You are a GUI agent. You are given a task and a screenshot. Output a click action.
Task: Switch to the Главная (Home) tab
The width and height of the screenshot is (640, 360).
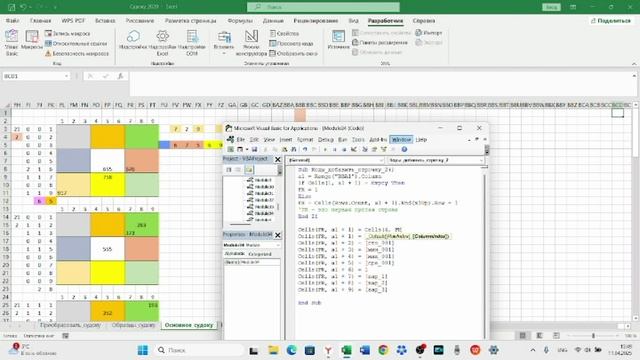point(40,20)
